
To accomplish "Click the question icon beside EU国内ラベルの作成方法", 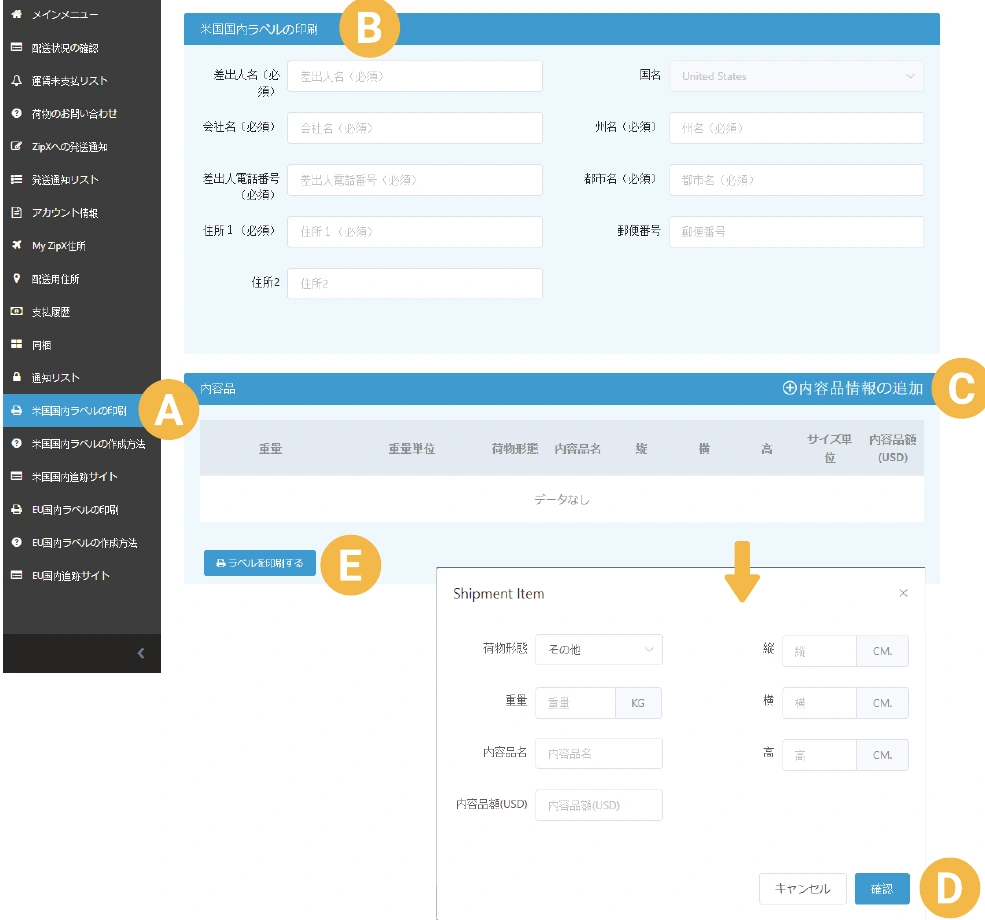I will click(17, 542).
